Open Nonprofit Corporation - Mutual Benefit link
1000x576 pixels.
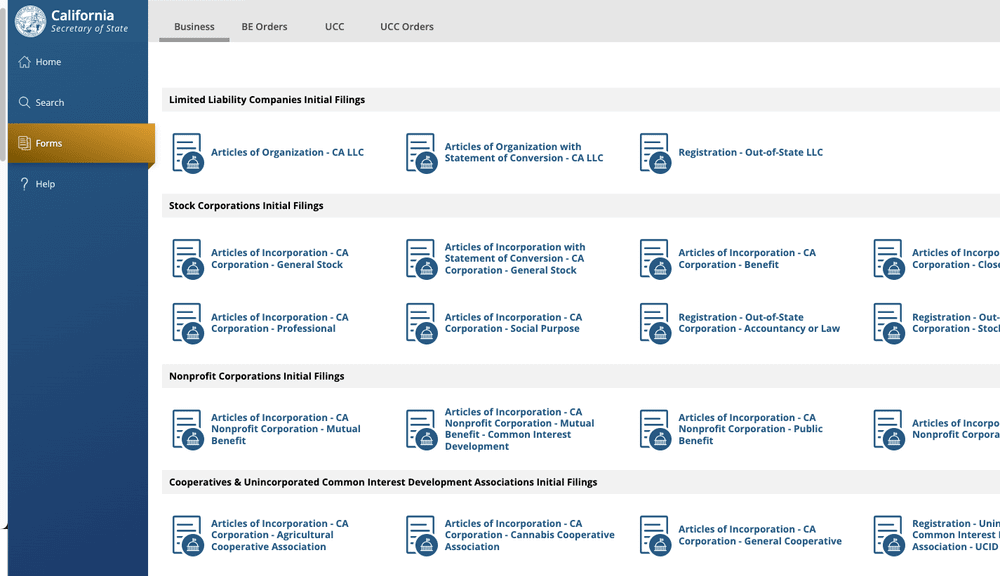[x=286, y=429]
